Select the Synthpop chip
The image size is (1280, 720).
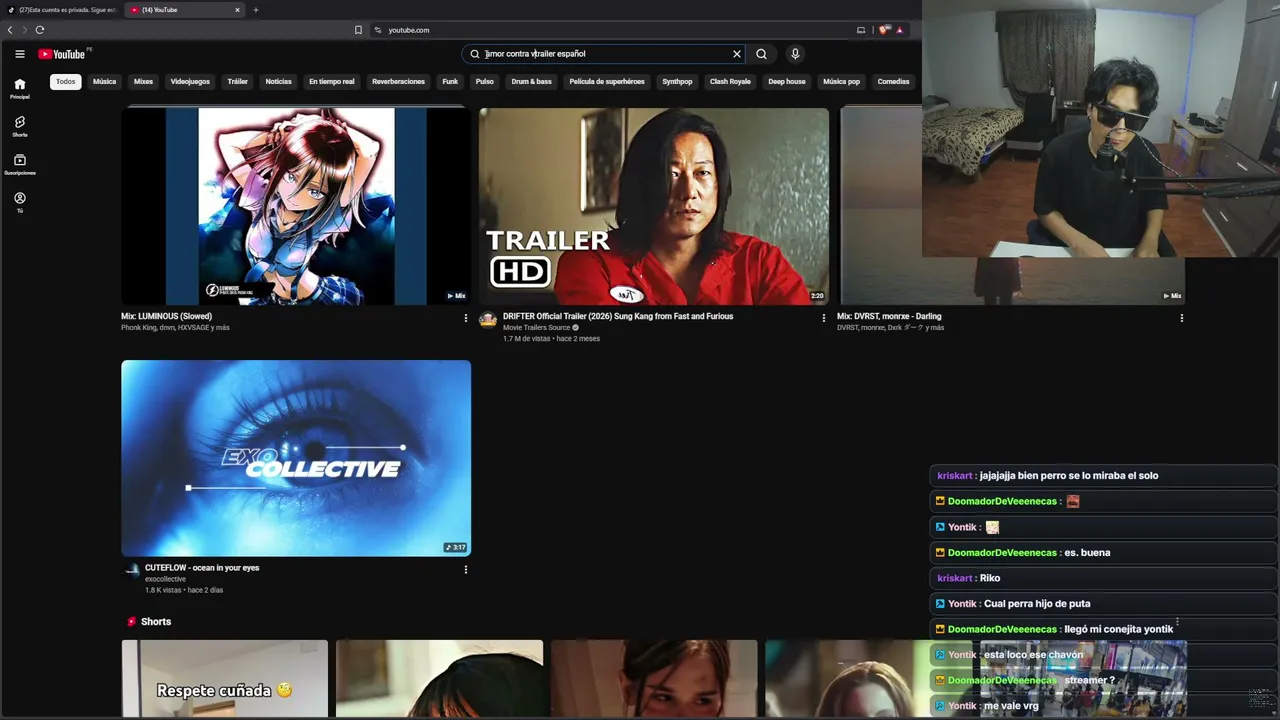click(677, 82)
